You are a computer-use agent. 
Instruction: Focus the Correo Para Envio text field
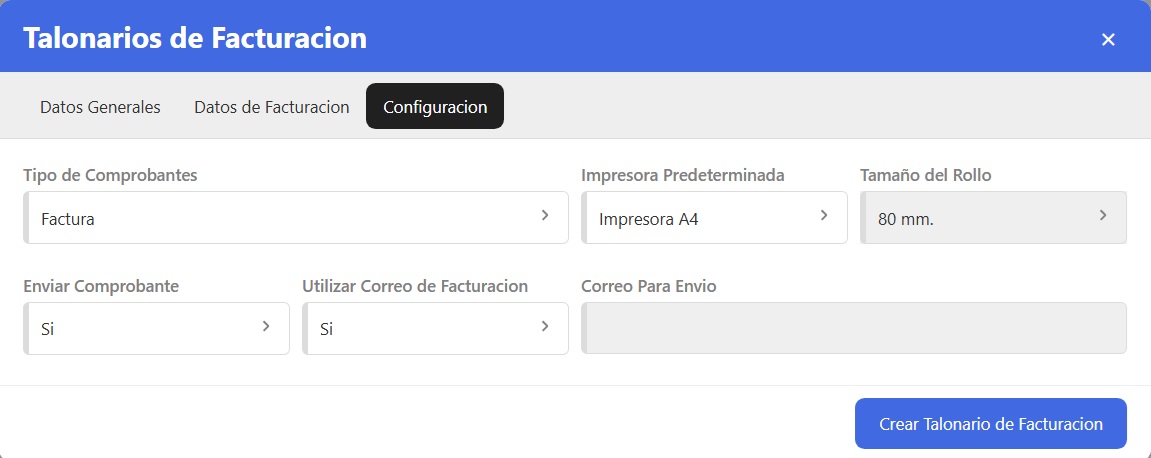point(854,328)
